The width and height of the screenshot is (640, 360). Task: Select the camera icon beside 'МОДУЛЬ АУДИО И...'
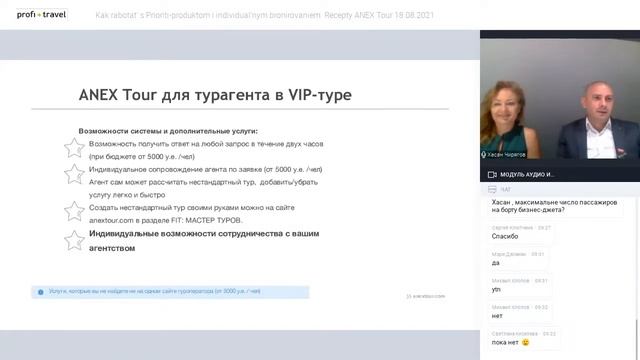click(492, 175)
